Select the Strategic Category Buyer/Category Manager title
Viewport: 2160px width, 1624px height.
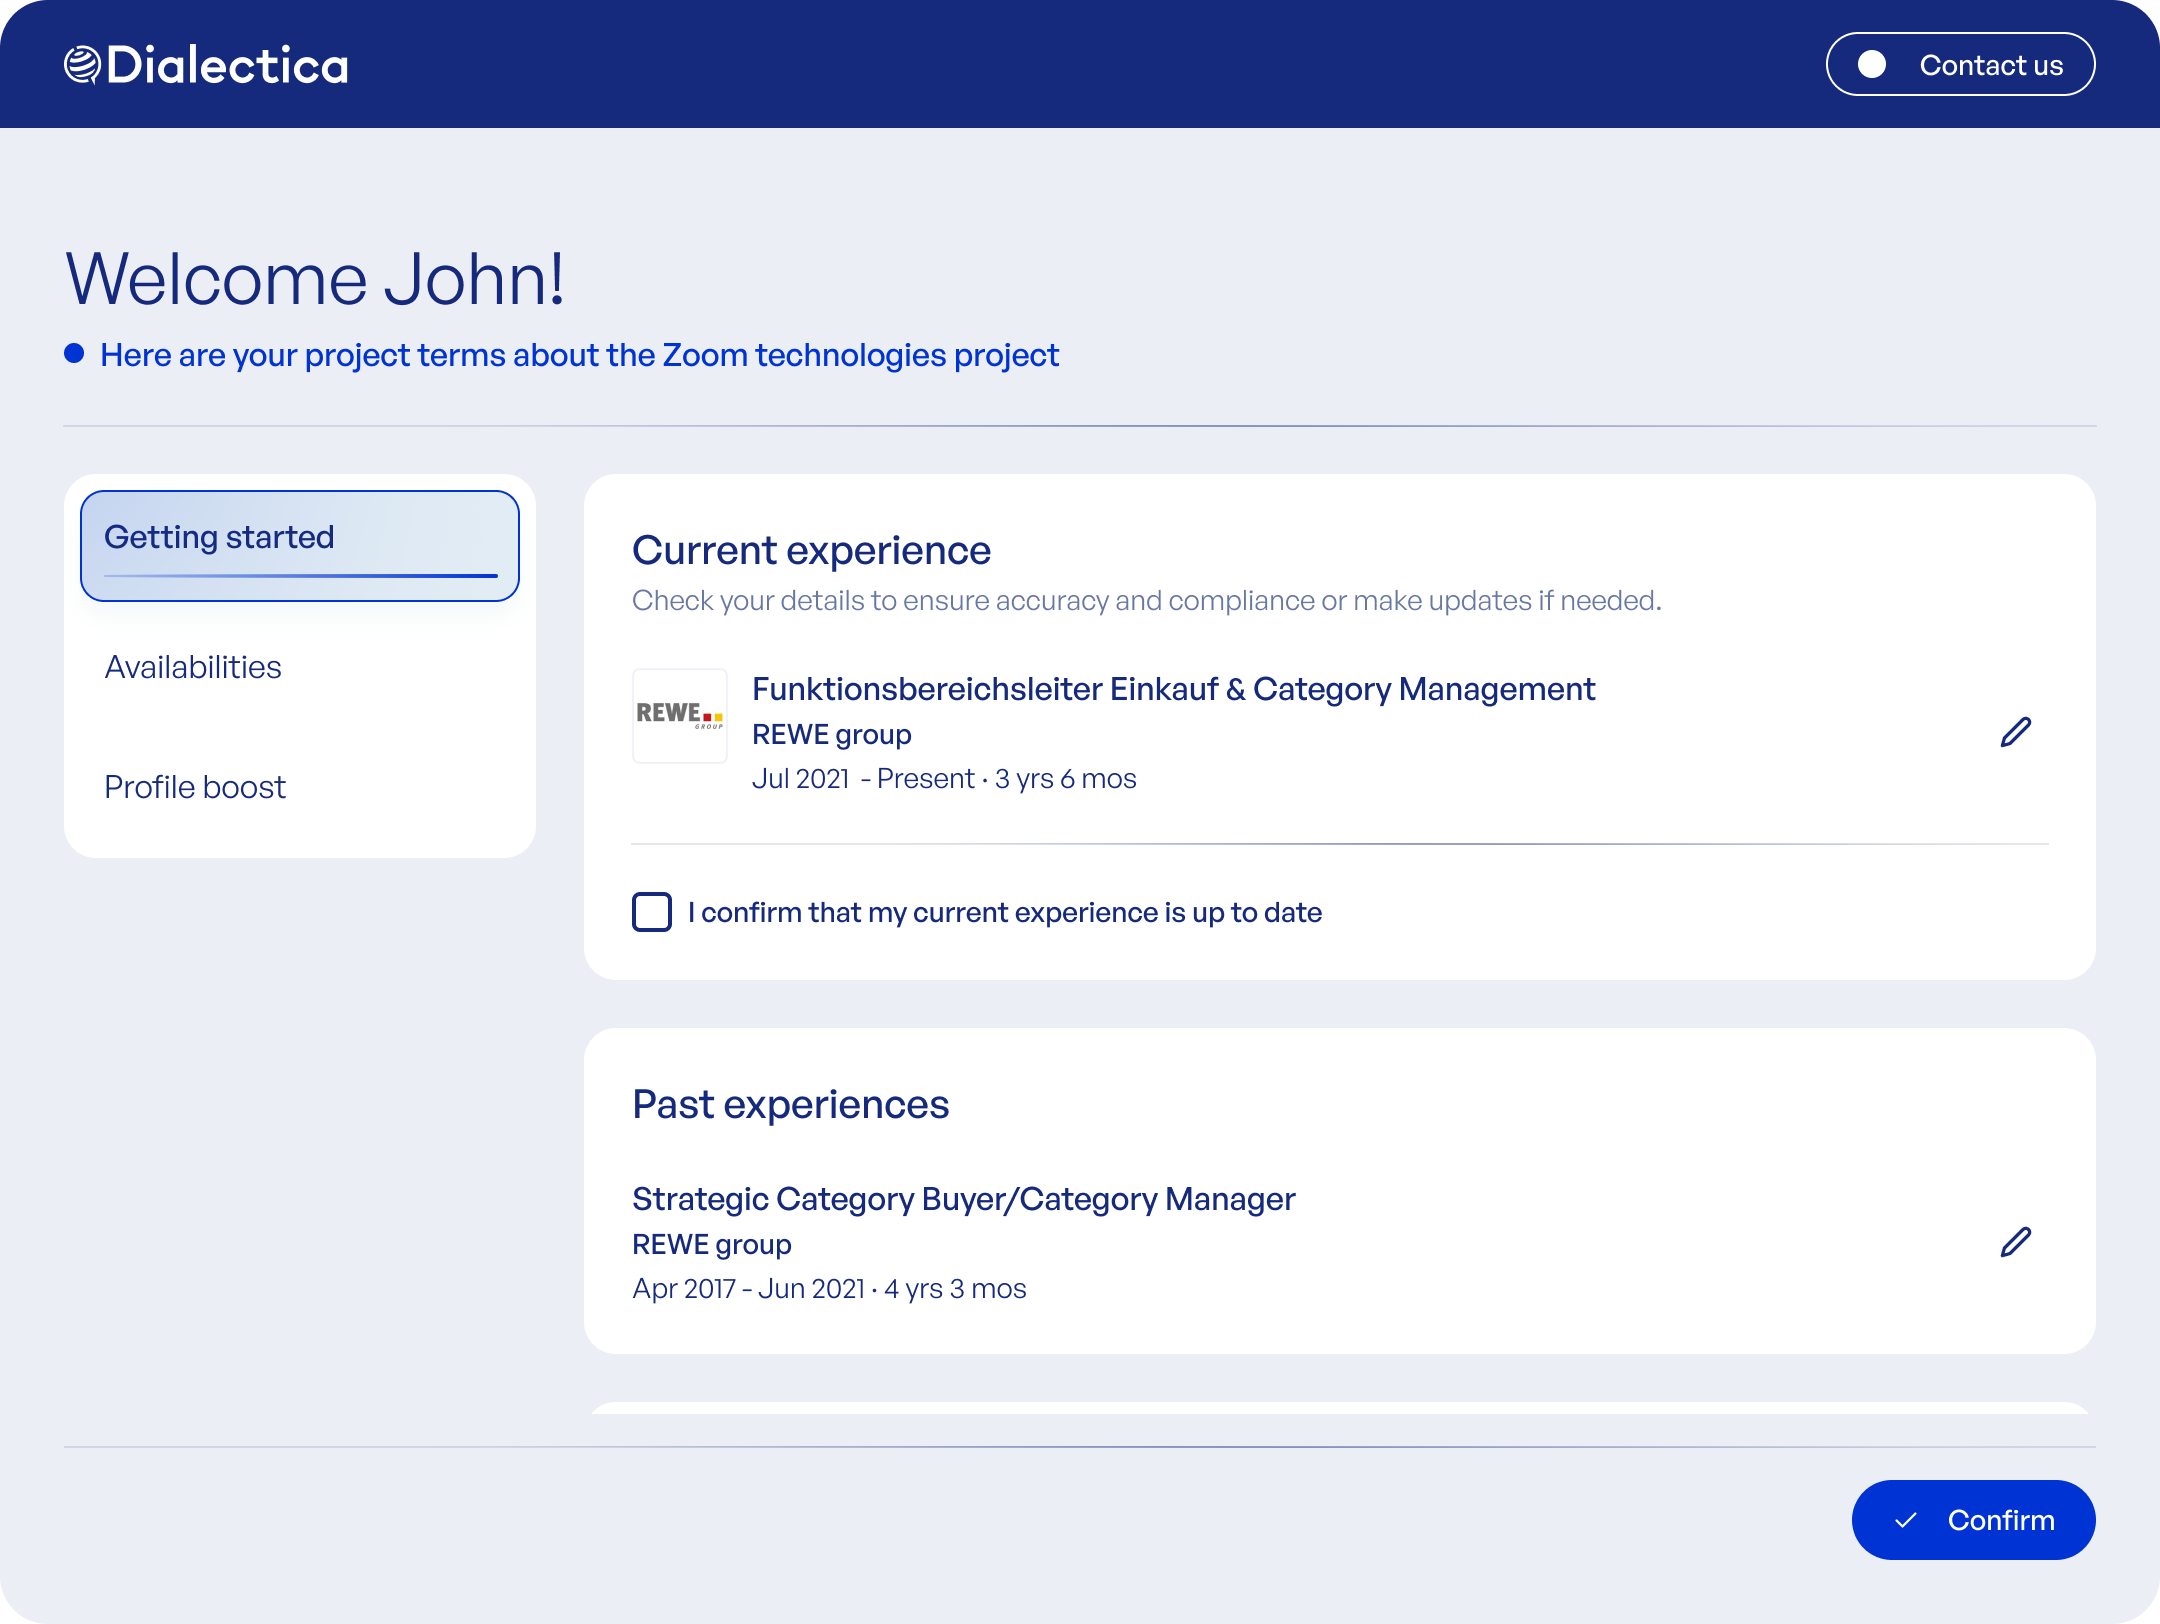pos(963,1199)
